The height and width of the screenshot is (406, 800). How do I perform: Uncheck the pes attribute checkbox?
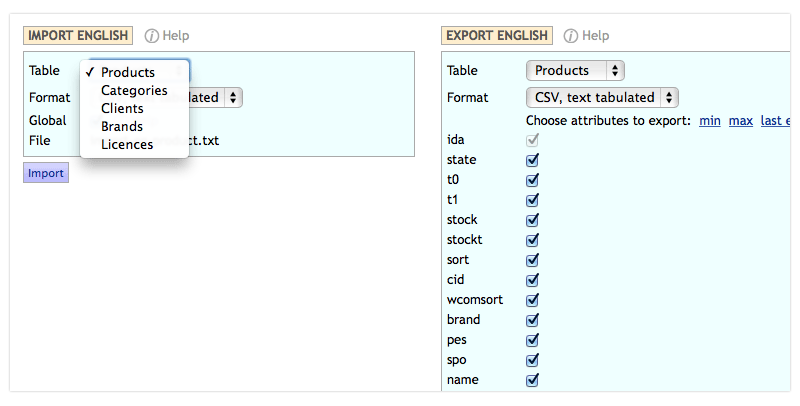point(532,340)
